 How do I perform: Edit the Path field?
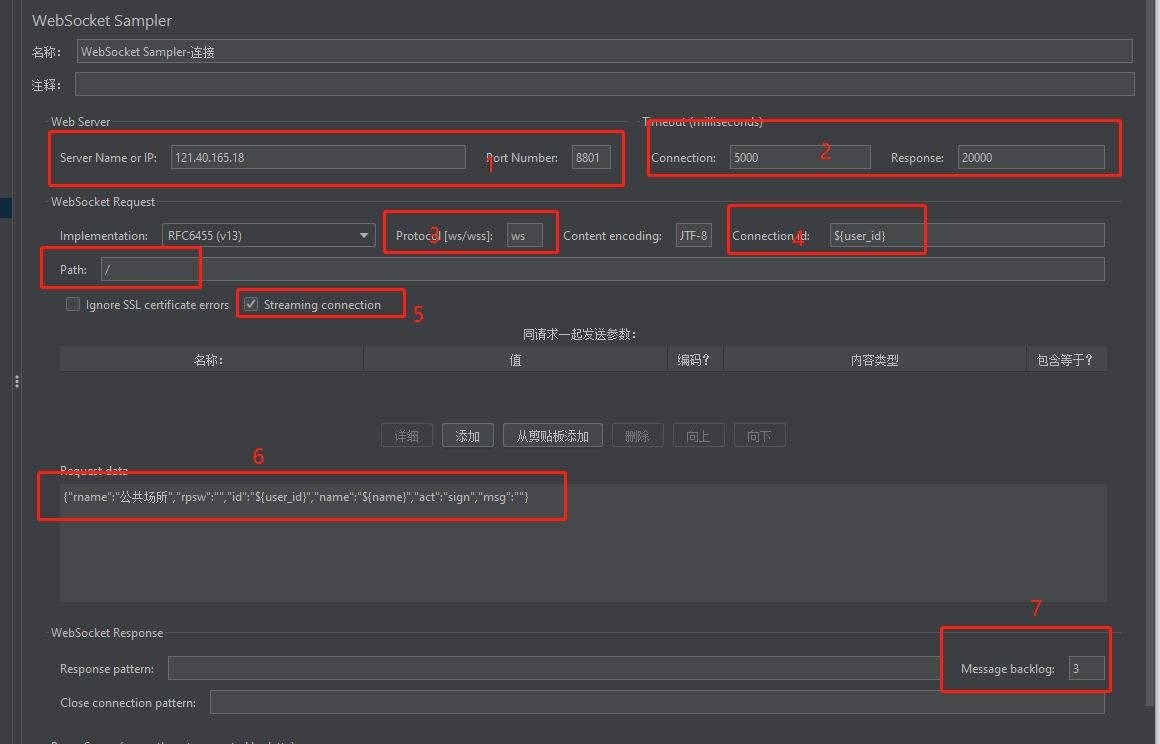point(602,269)
